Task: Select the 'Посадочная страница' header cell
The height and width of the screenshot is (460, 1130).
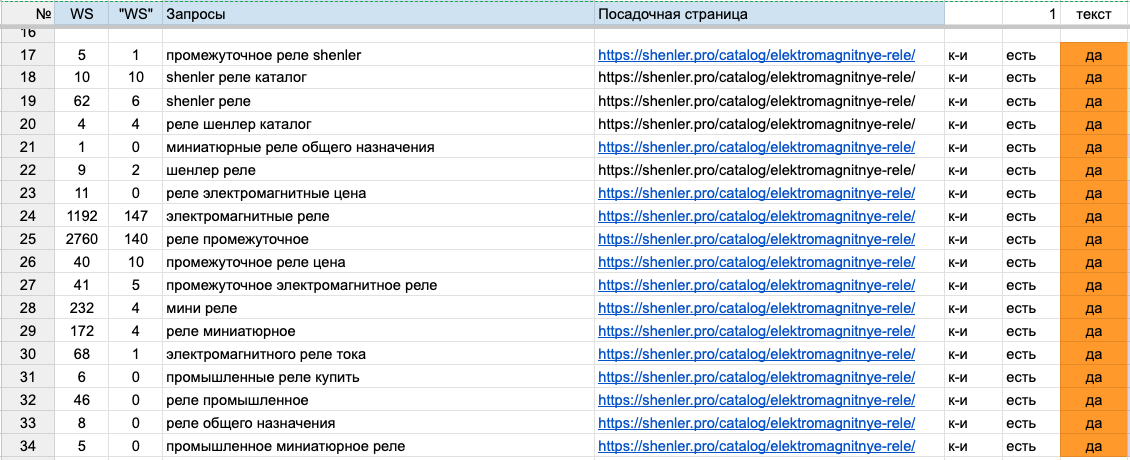Action: point(770,14)
